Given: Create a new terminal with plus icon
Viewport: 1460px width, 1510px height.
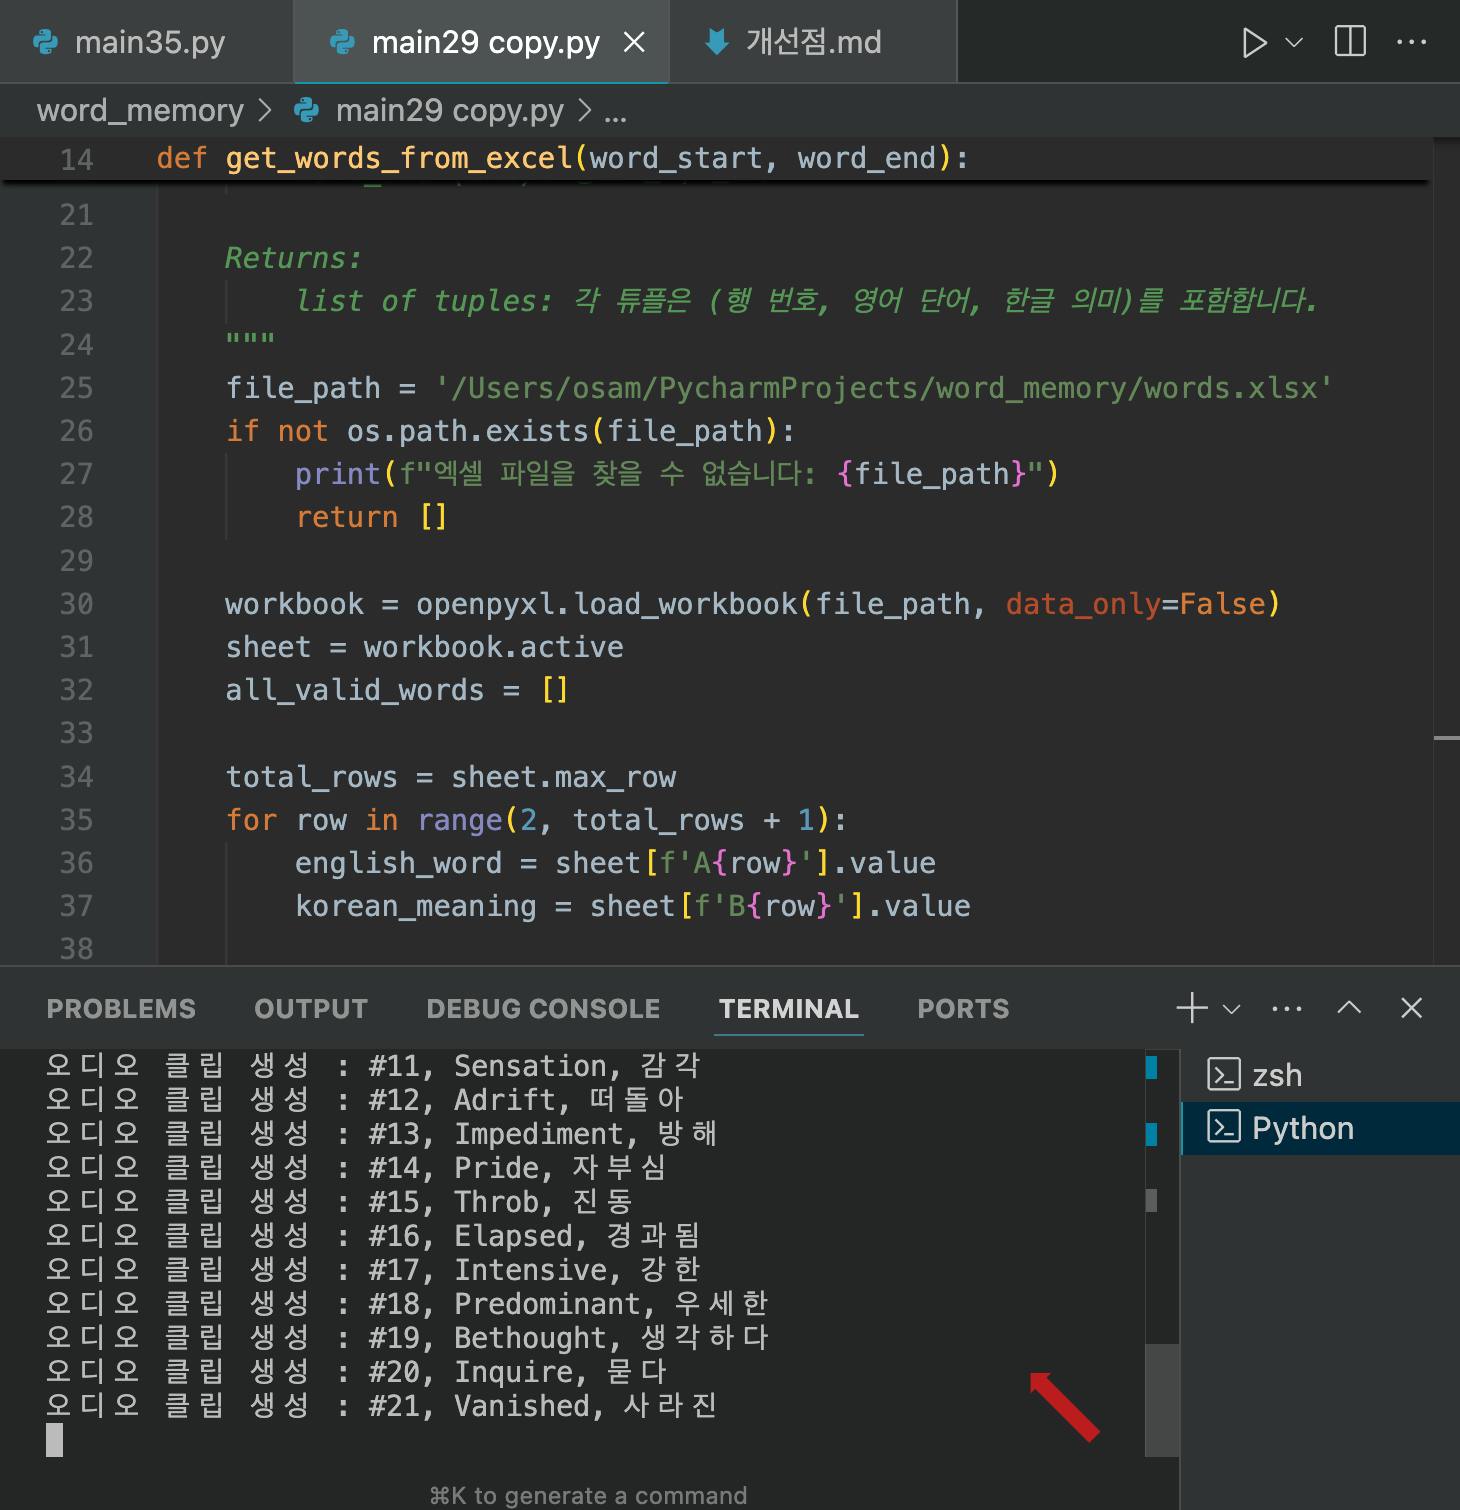Looking at the screenshot, I should coord(1192,1008).
